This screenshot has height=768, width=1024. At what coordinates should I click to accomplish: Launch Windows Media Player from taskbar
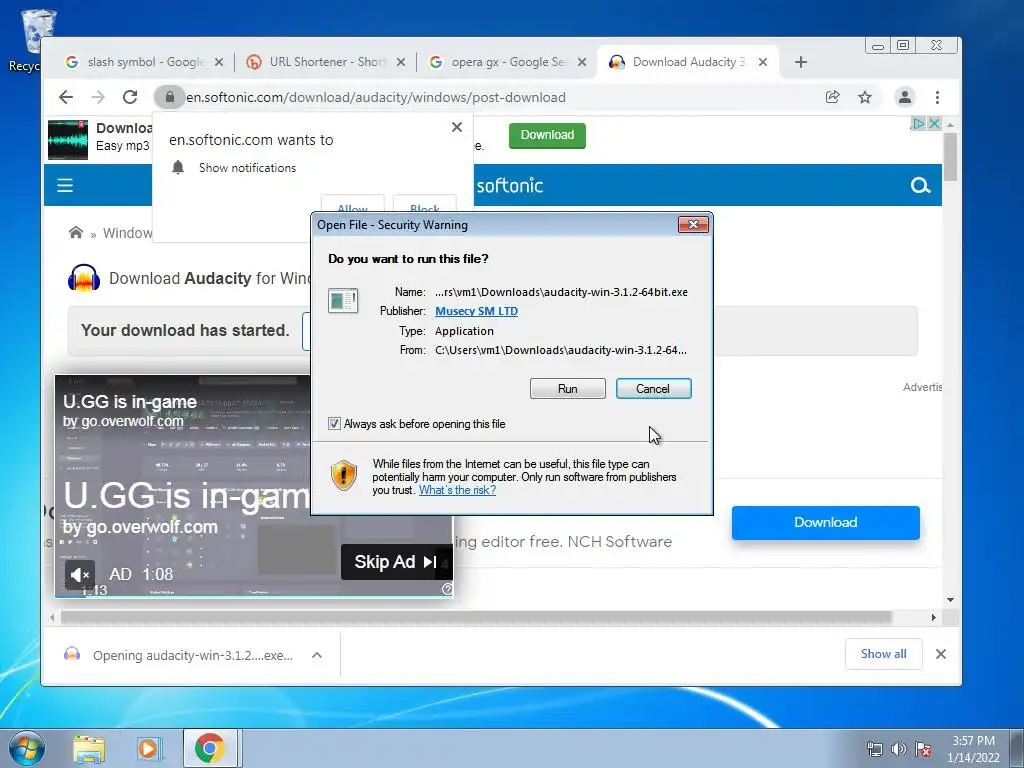click(149, 749)
